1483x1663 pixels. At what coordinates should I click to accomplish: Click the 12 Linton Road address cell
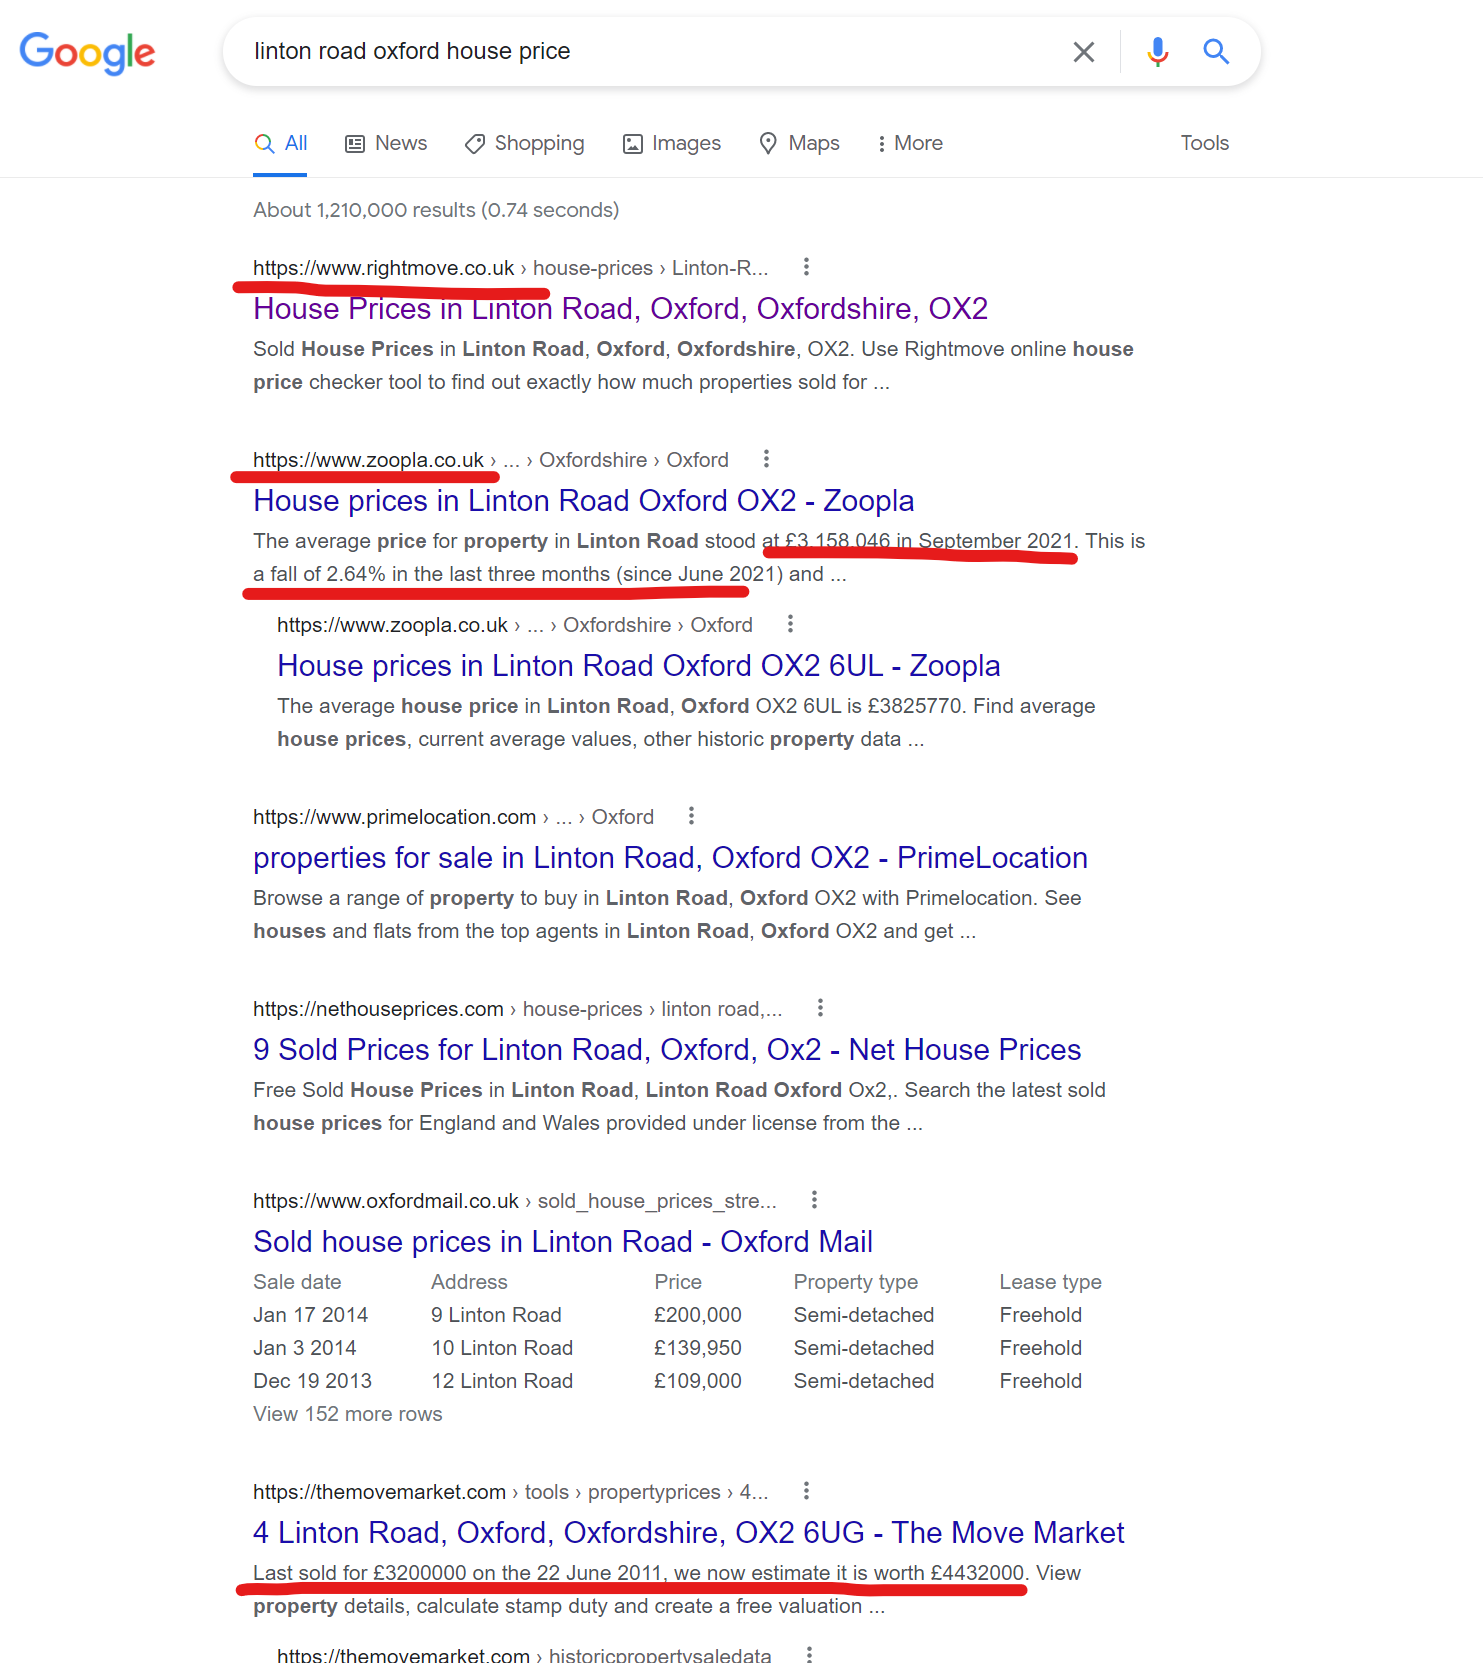502,1381
